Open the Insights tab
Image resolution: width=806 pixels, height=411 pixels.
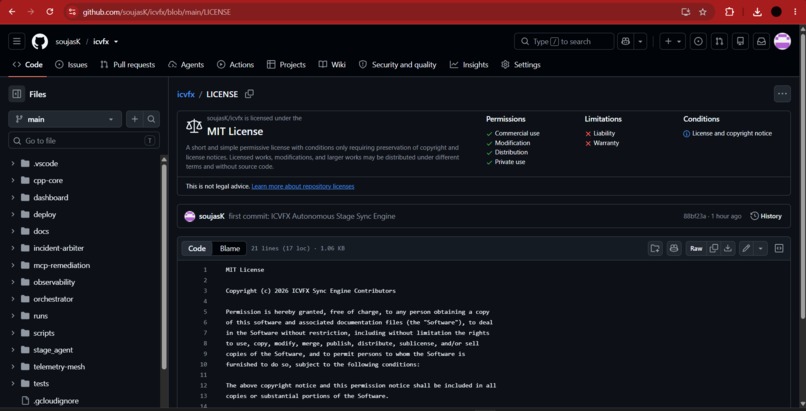click(x=469, y=65)
